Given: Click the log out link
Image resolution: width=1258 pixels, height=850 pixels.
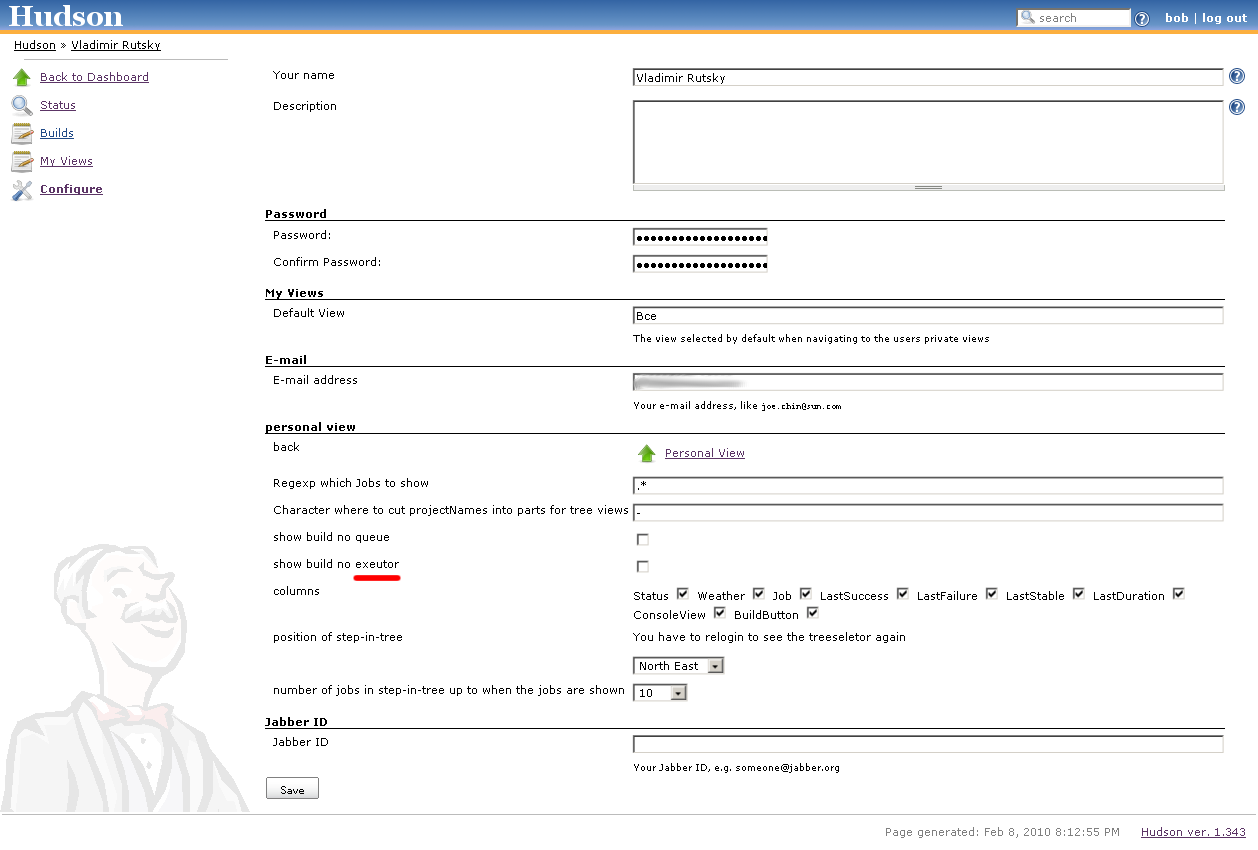Looking at the screenshot, I should pyautogui.click(x=1224, y=18).
